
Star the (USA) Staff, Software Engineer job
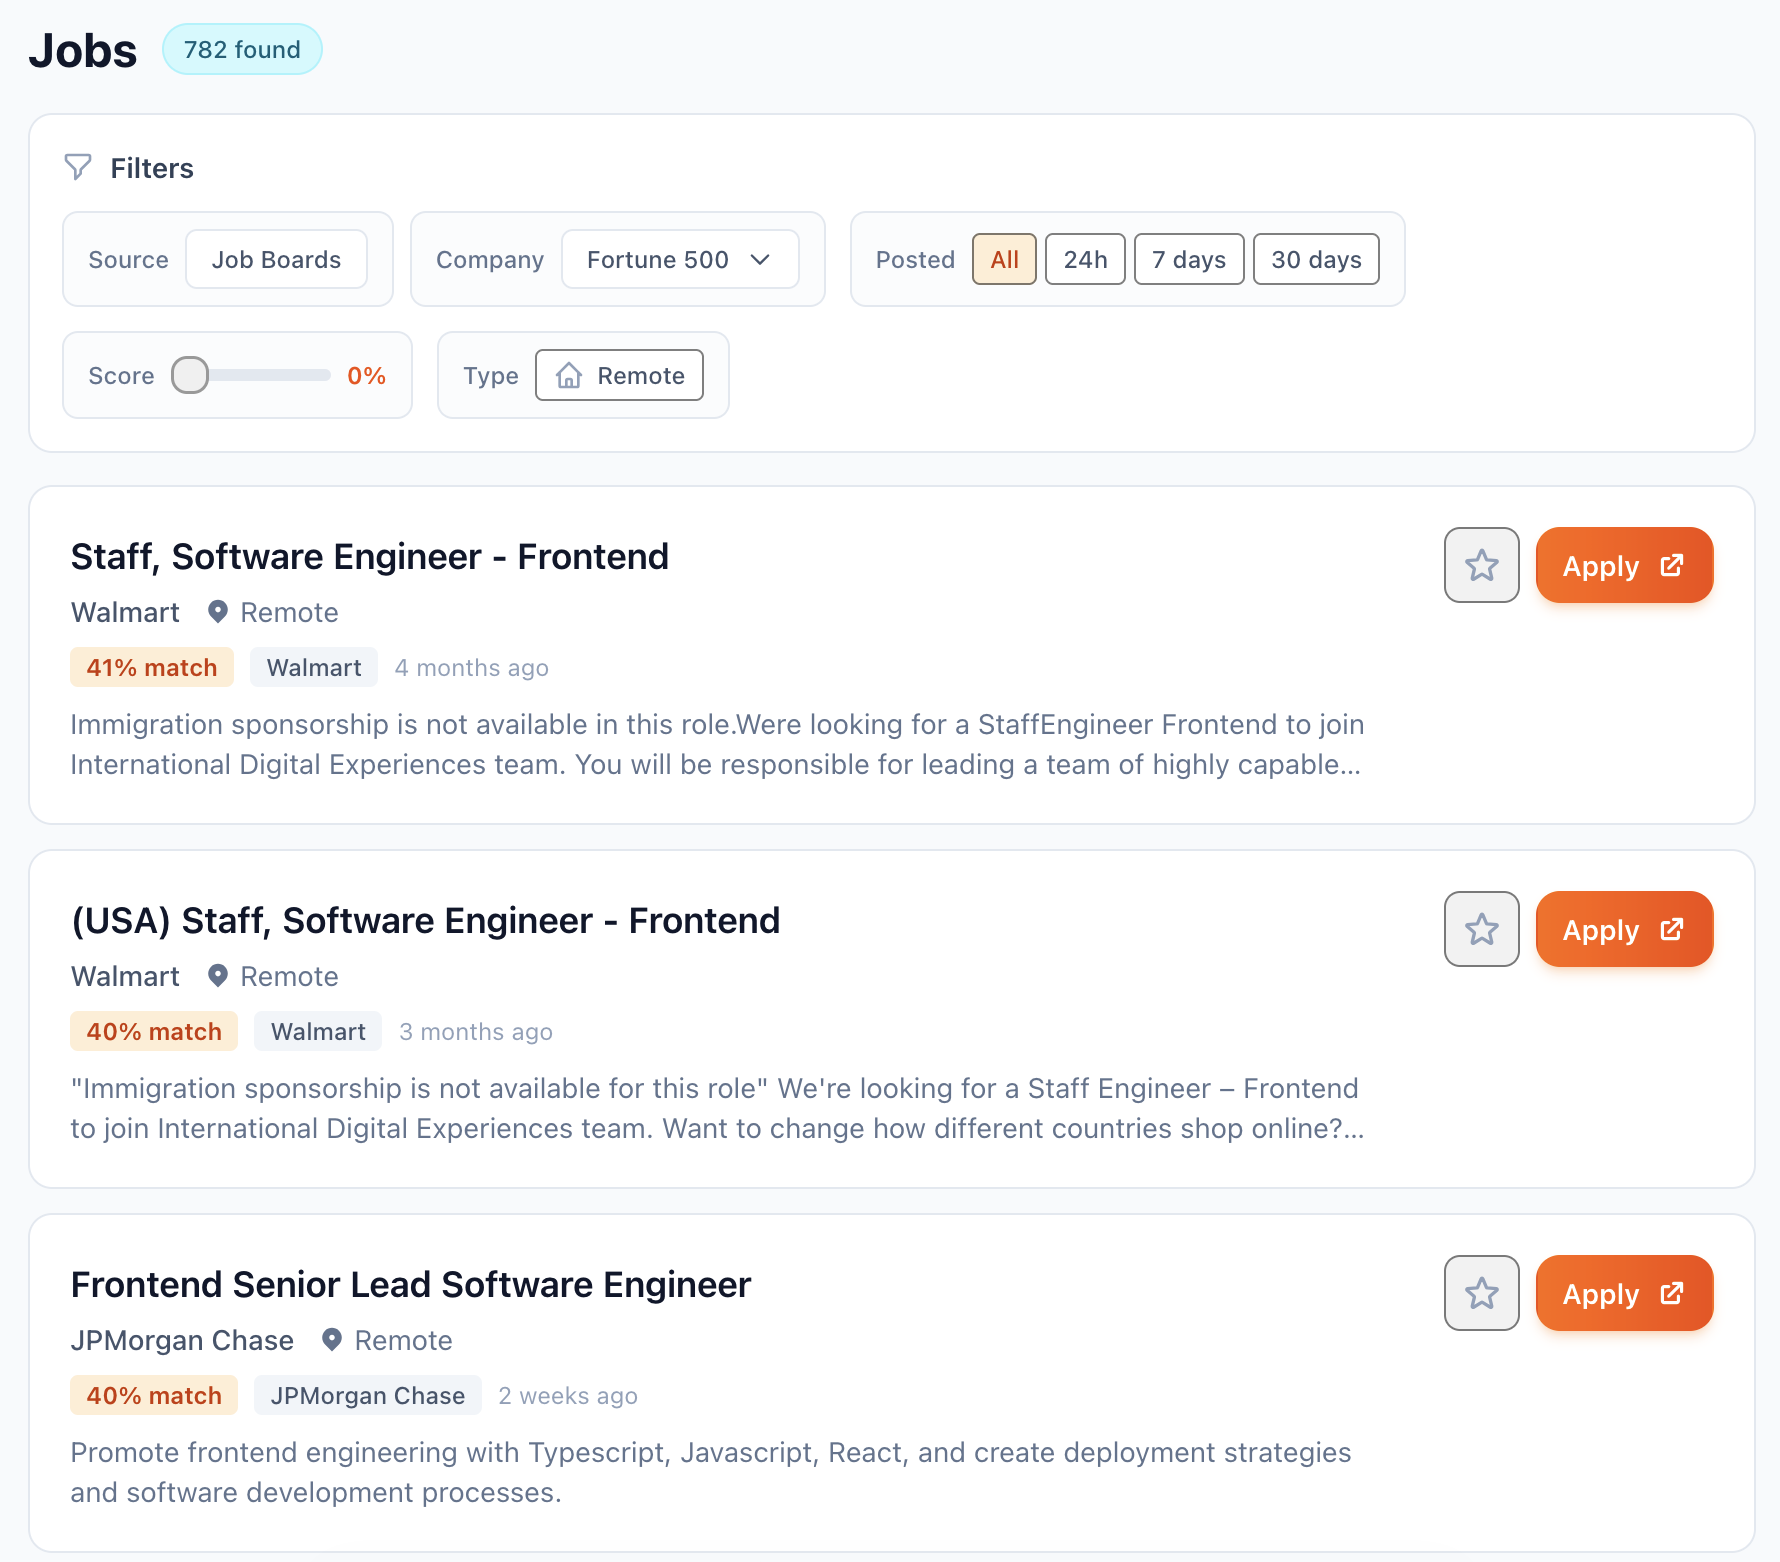[x=1481, y=929]
